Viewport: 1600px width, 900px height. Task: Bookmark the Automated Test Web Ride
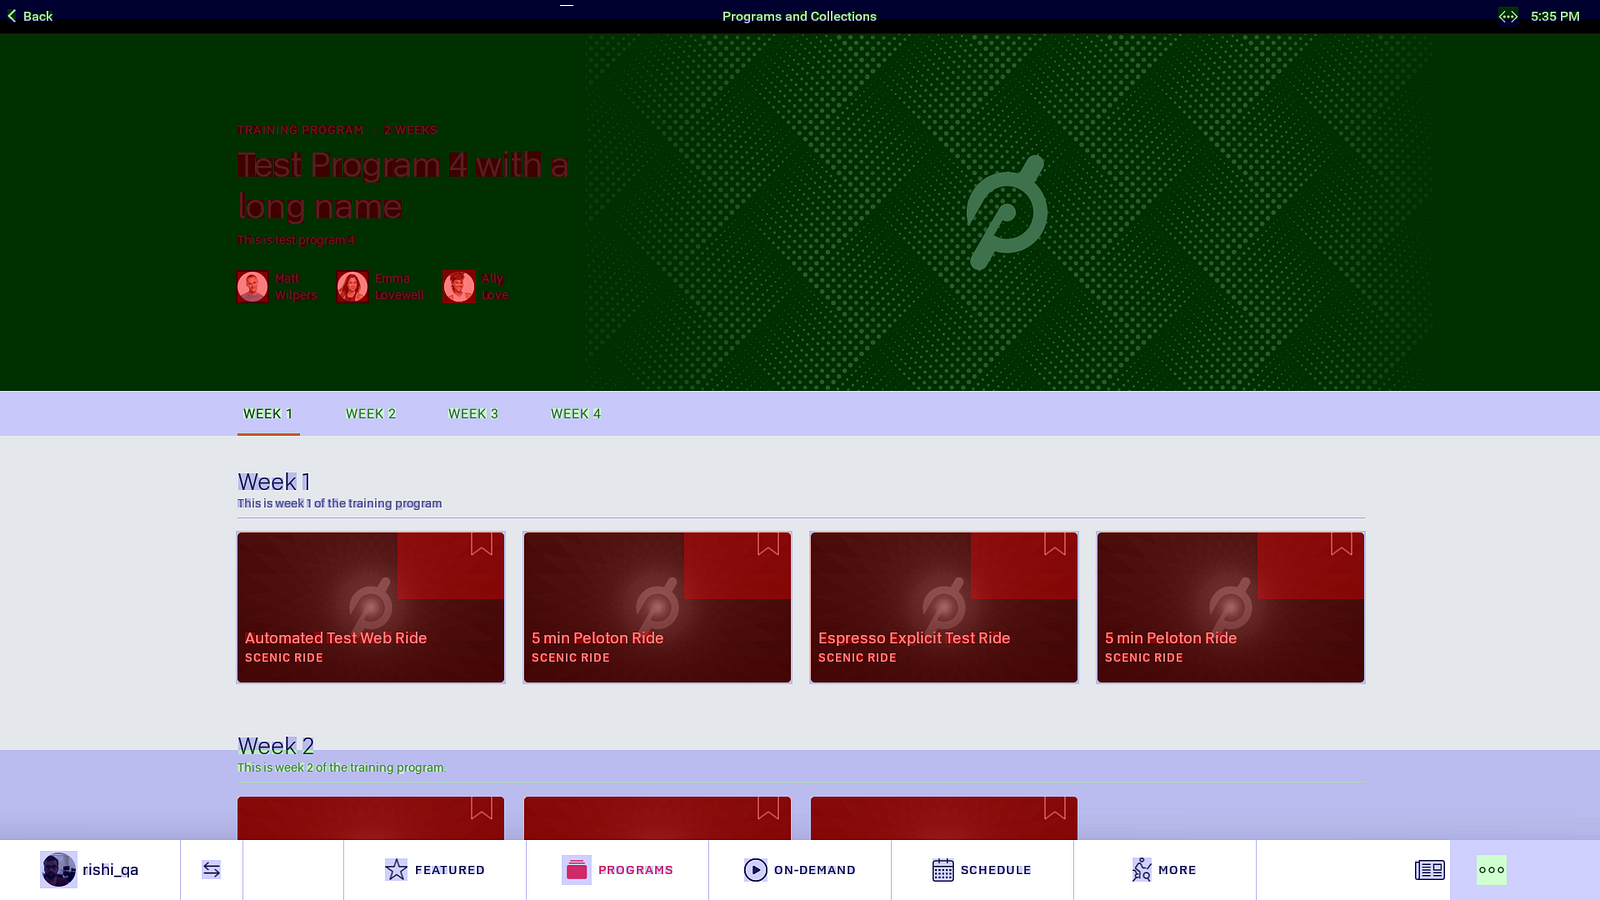[x=481, y=544]
